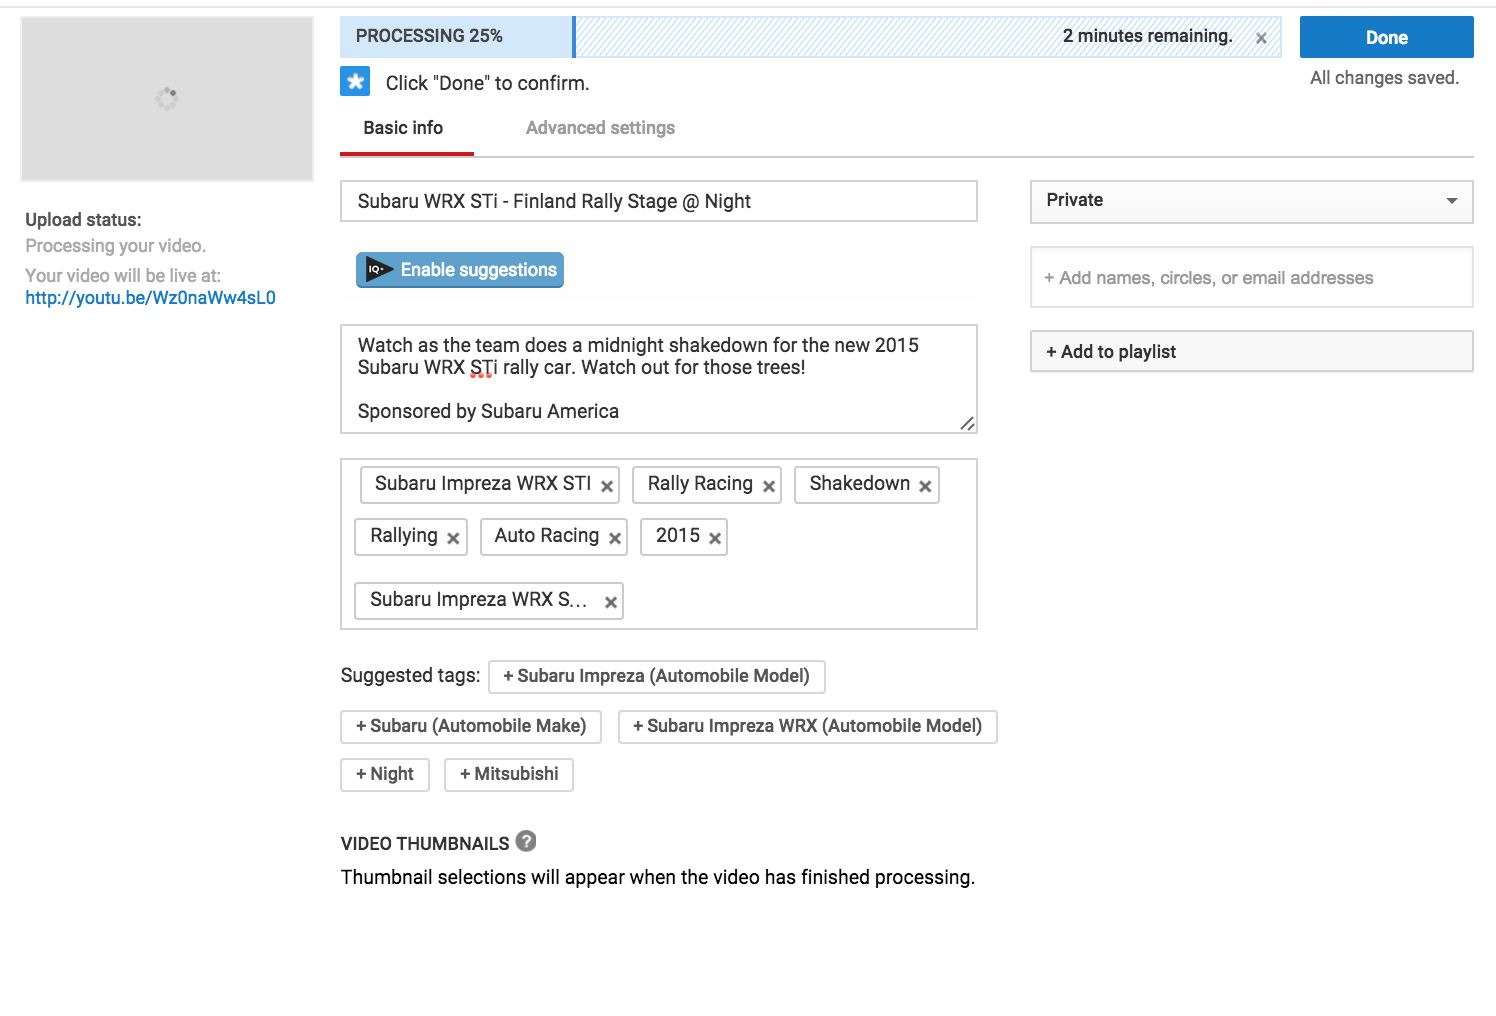Click the 'Suggested tags:' label
This screenshot has width=1496, height=1016.
(410, 676)
